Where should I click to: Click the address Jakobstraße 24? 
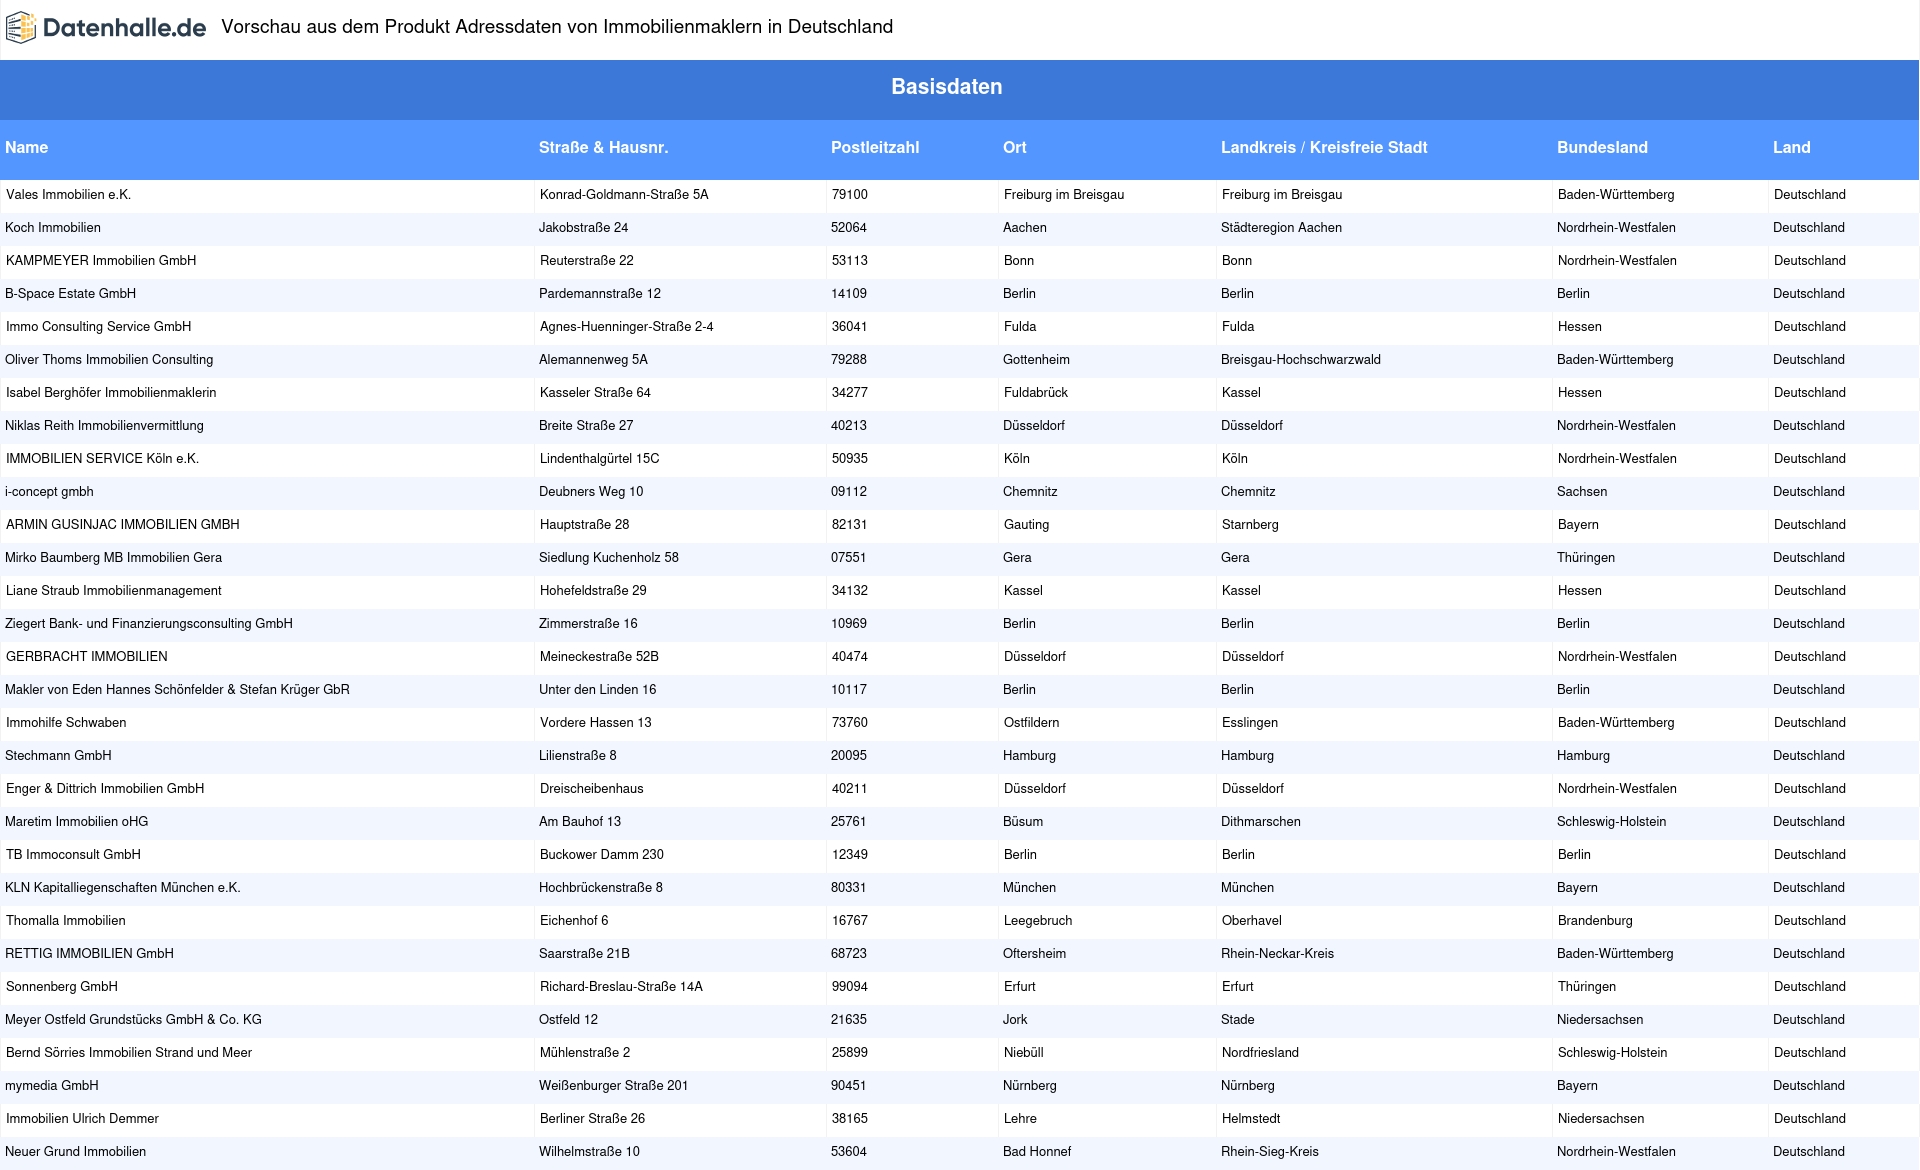584,228
